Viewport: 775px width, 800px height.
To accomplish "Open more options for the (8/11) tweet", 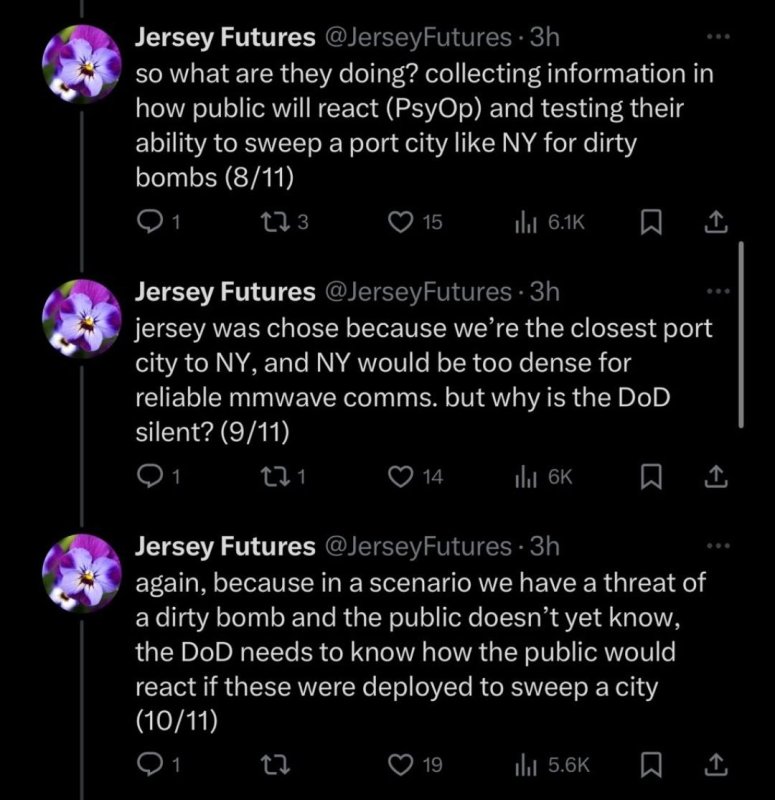I will pyautogui.click(x=717, y=38).
